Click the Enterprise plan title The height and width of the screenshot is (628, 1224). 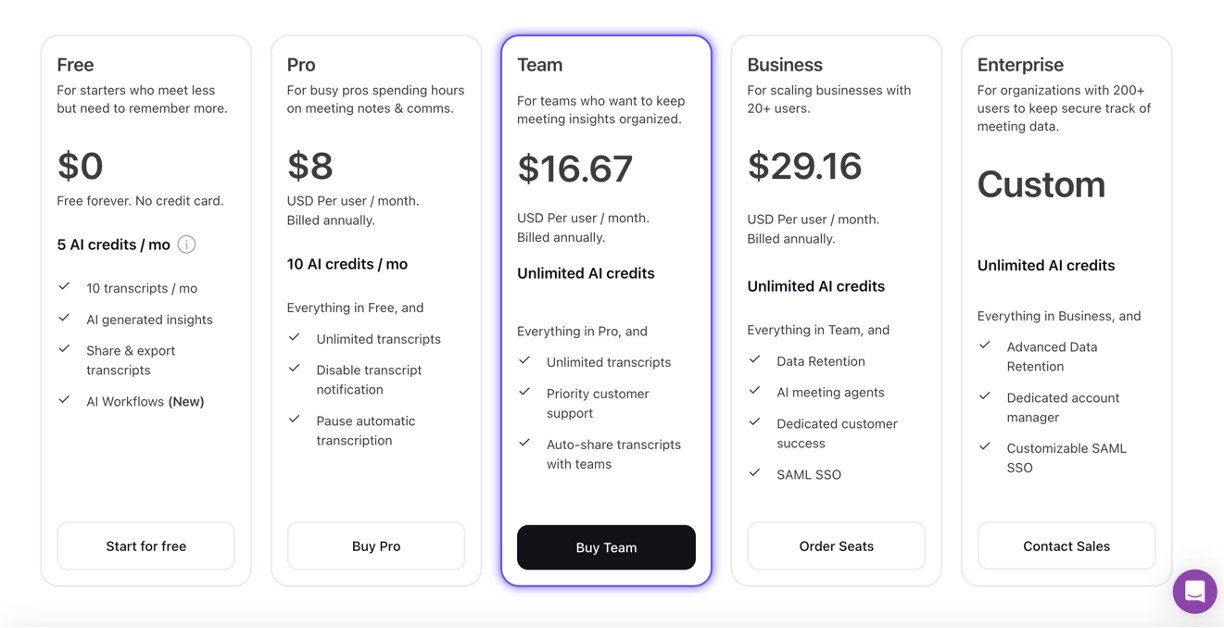click(1022, 65)
